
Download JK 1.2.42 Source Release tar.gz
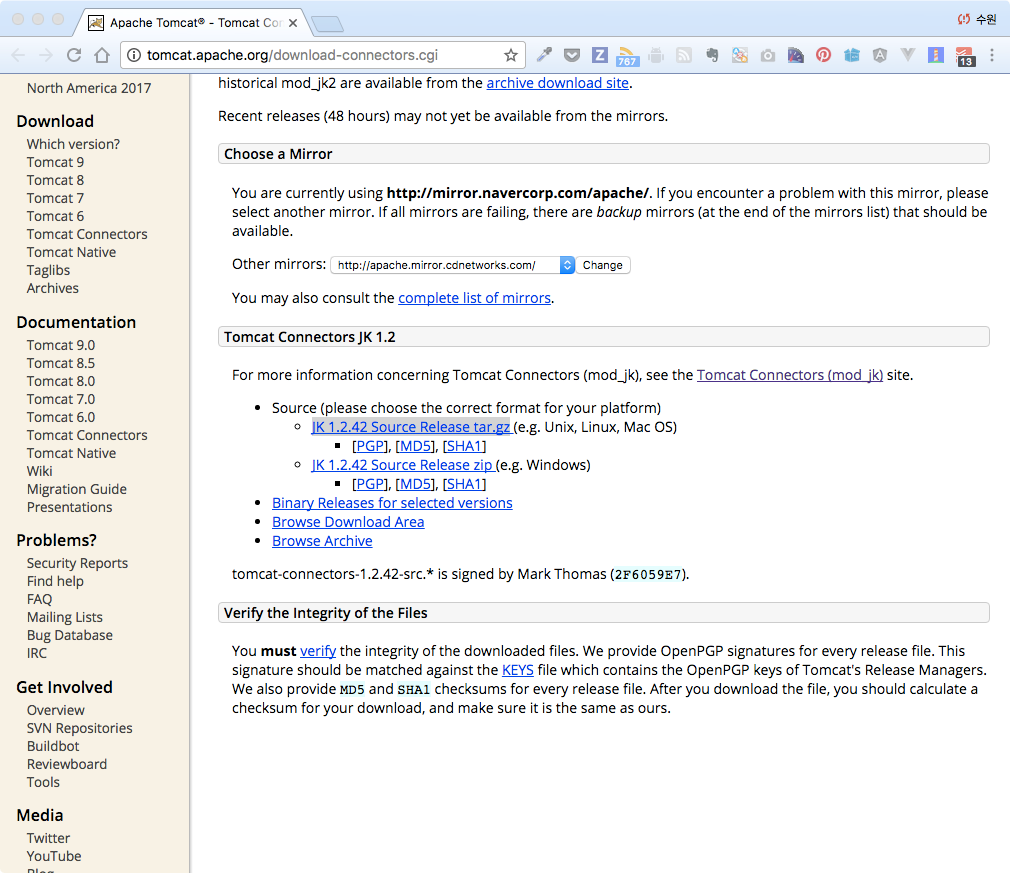click(411, 427)
